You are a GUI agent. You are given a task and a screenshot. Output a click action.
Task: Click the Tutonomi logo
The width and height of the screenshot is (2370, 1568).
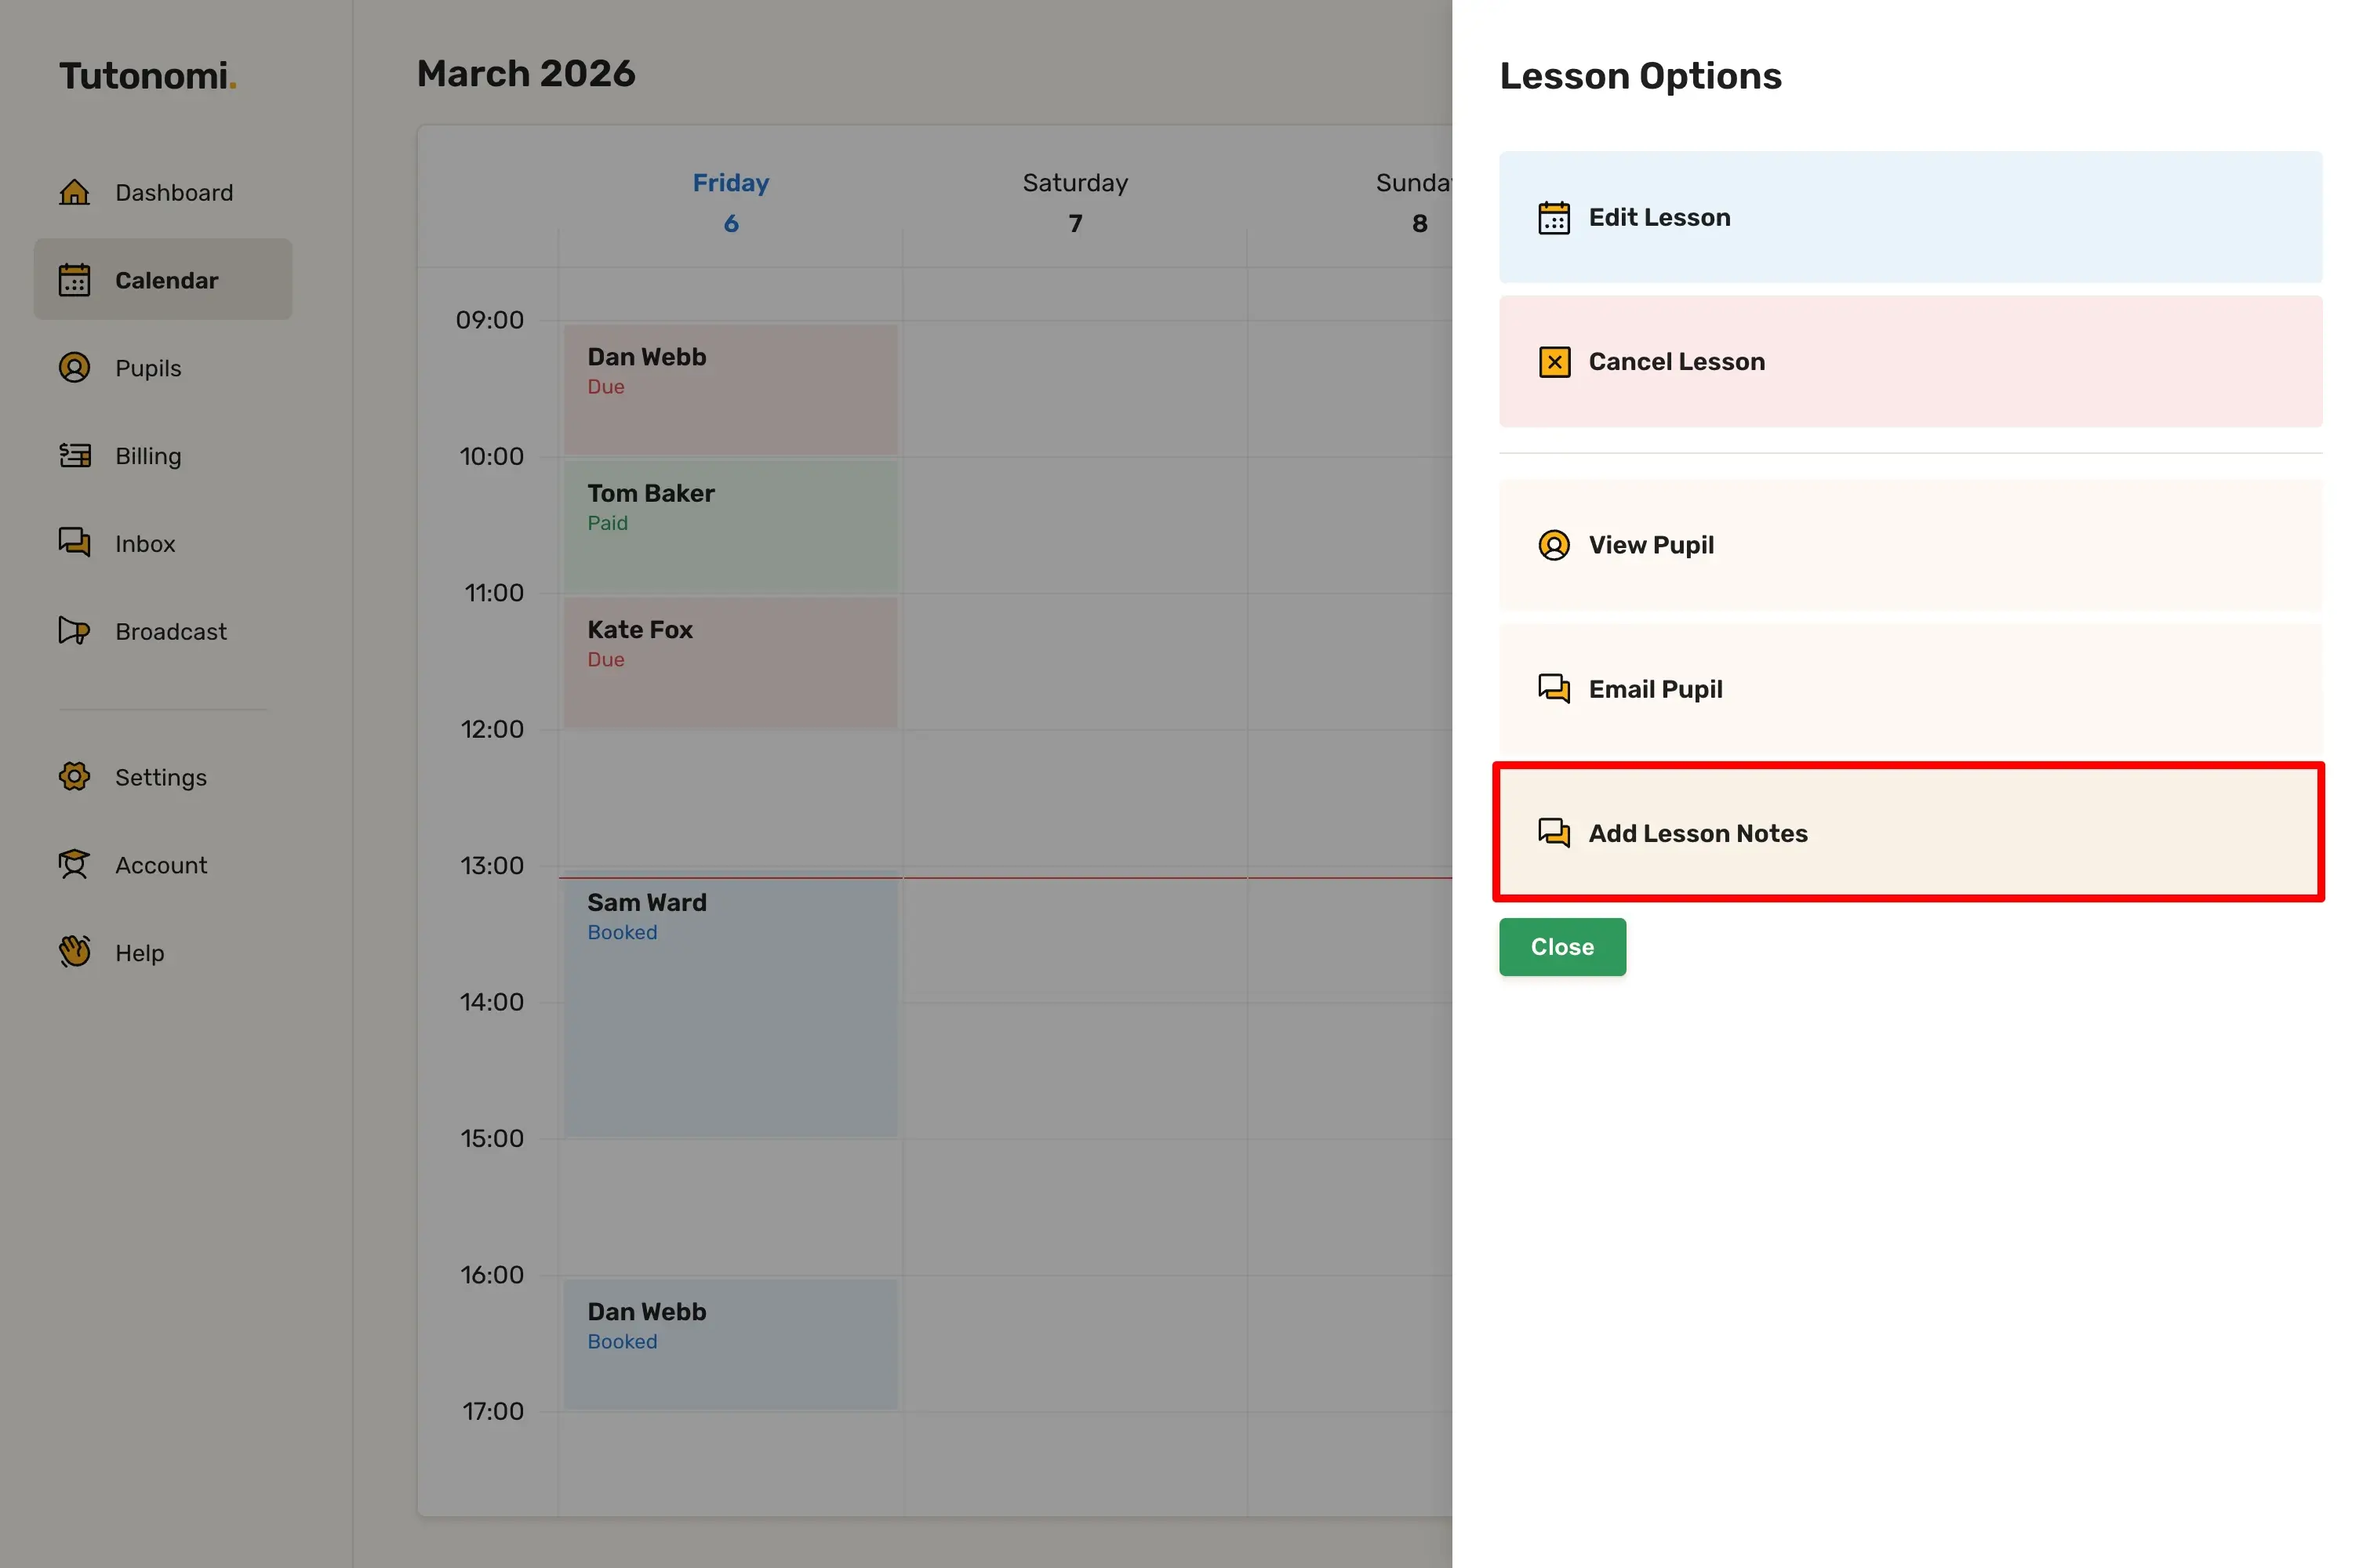pos(147,76)
